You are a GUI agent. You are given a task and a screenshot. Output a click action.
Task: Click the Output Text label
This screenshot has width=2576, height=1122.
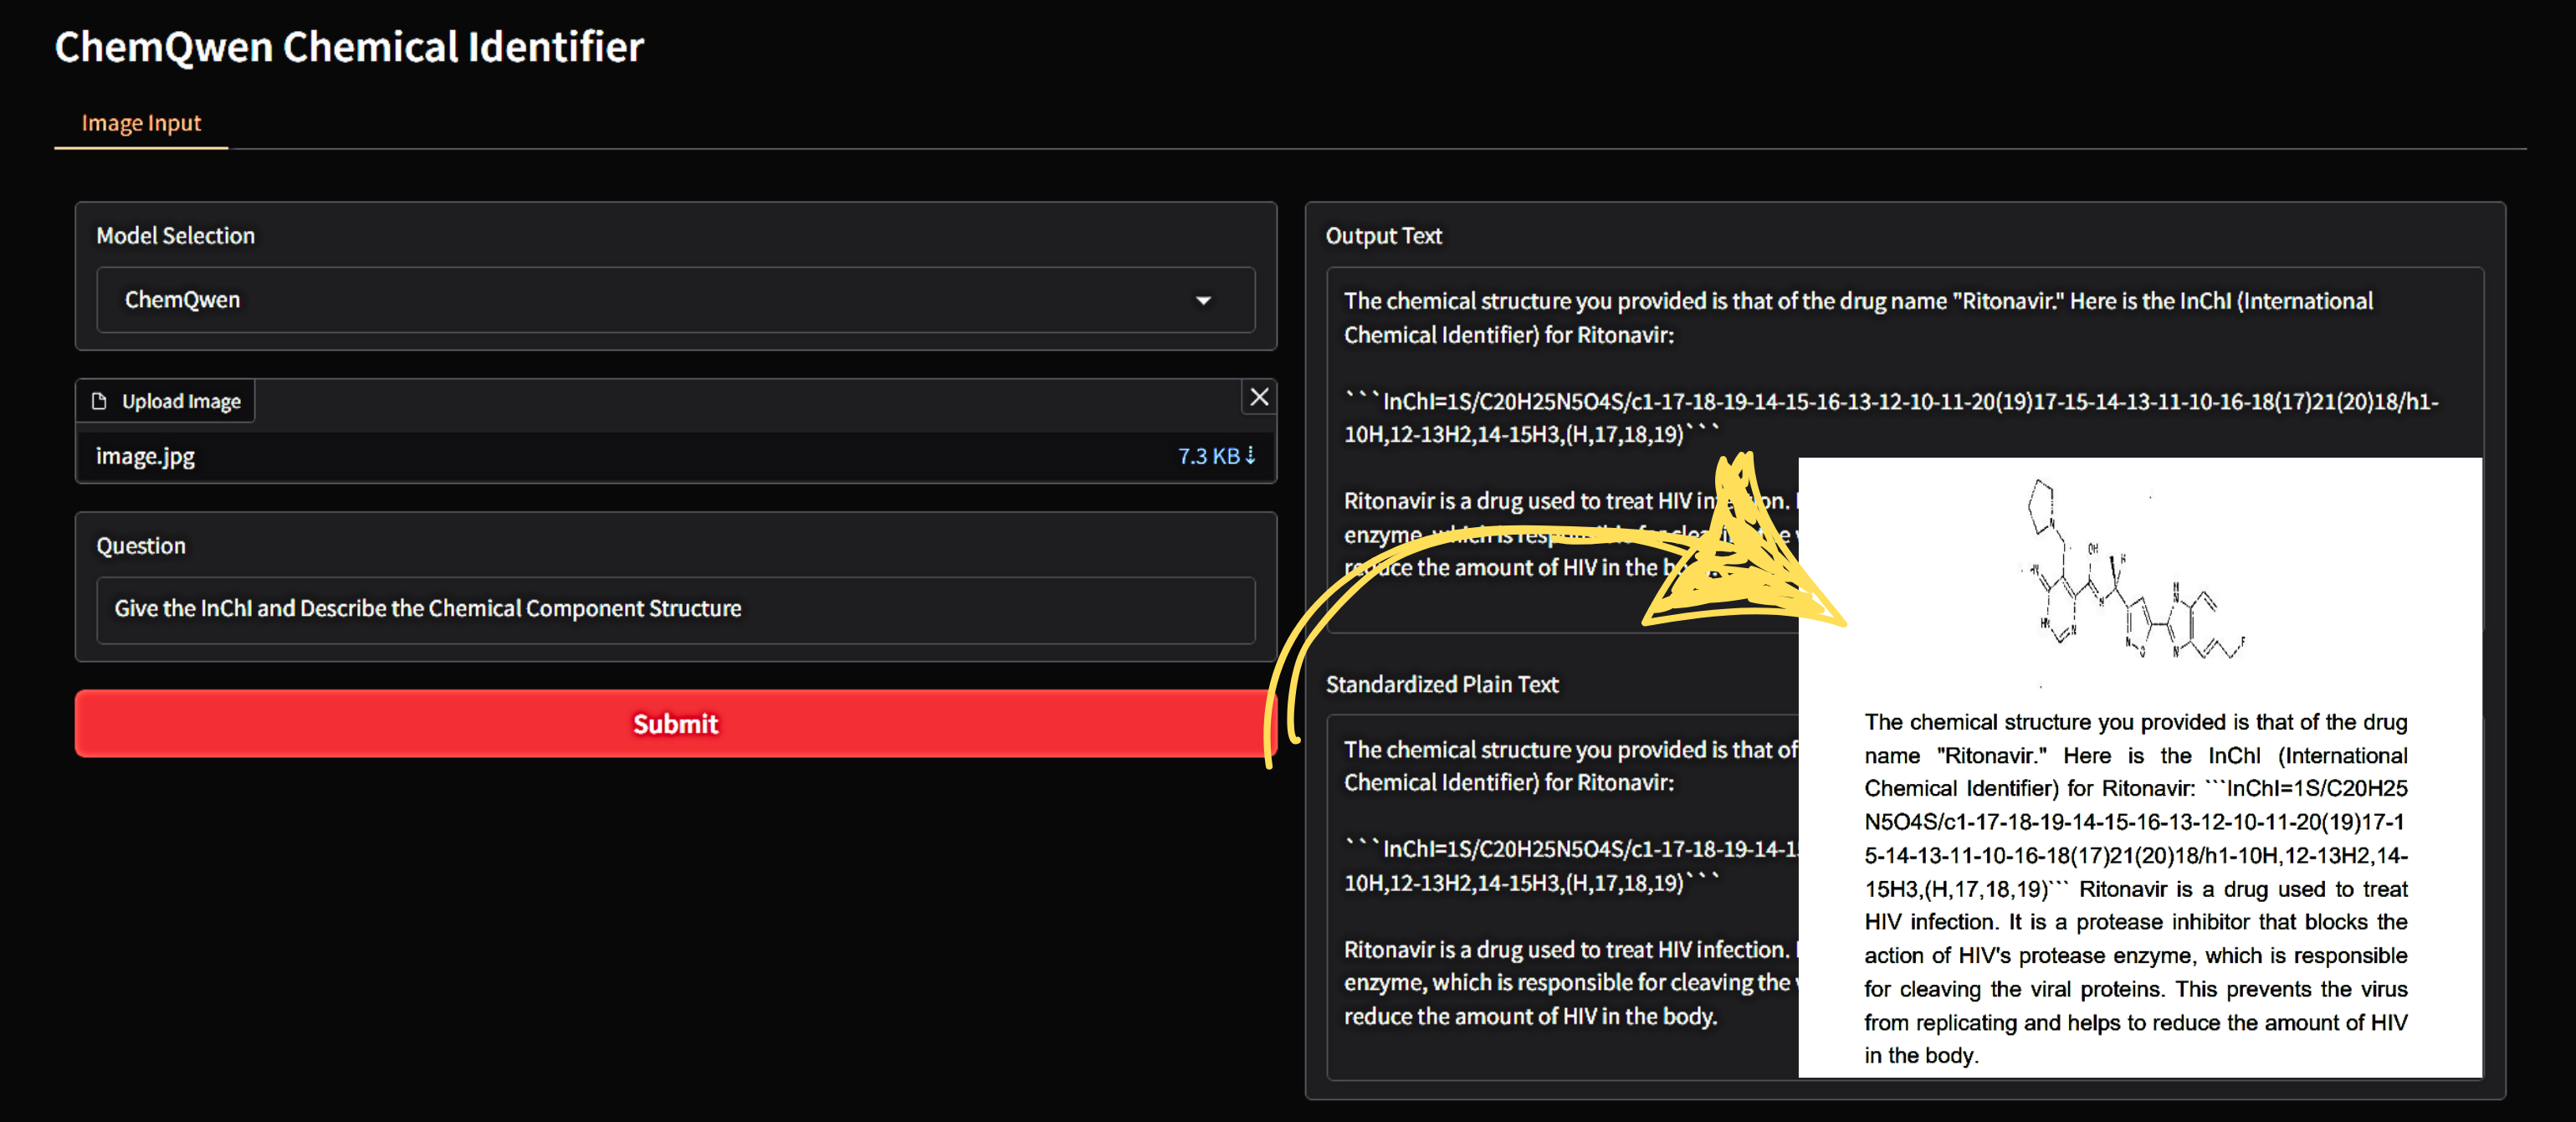coord(1383,236)
